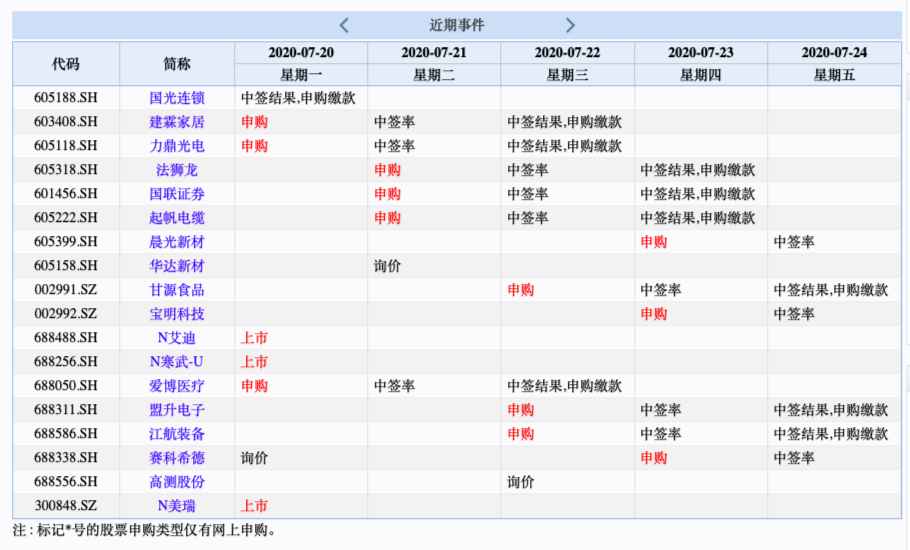Open stock link N寒武-U
Viewport: 910px width, 550px height.
(x=177, y=361)
